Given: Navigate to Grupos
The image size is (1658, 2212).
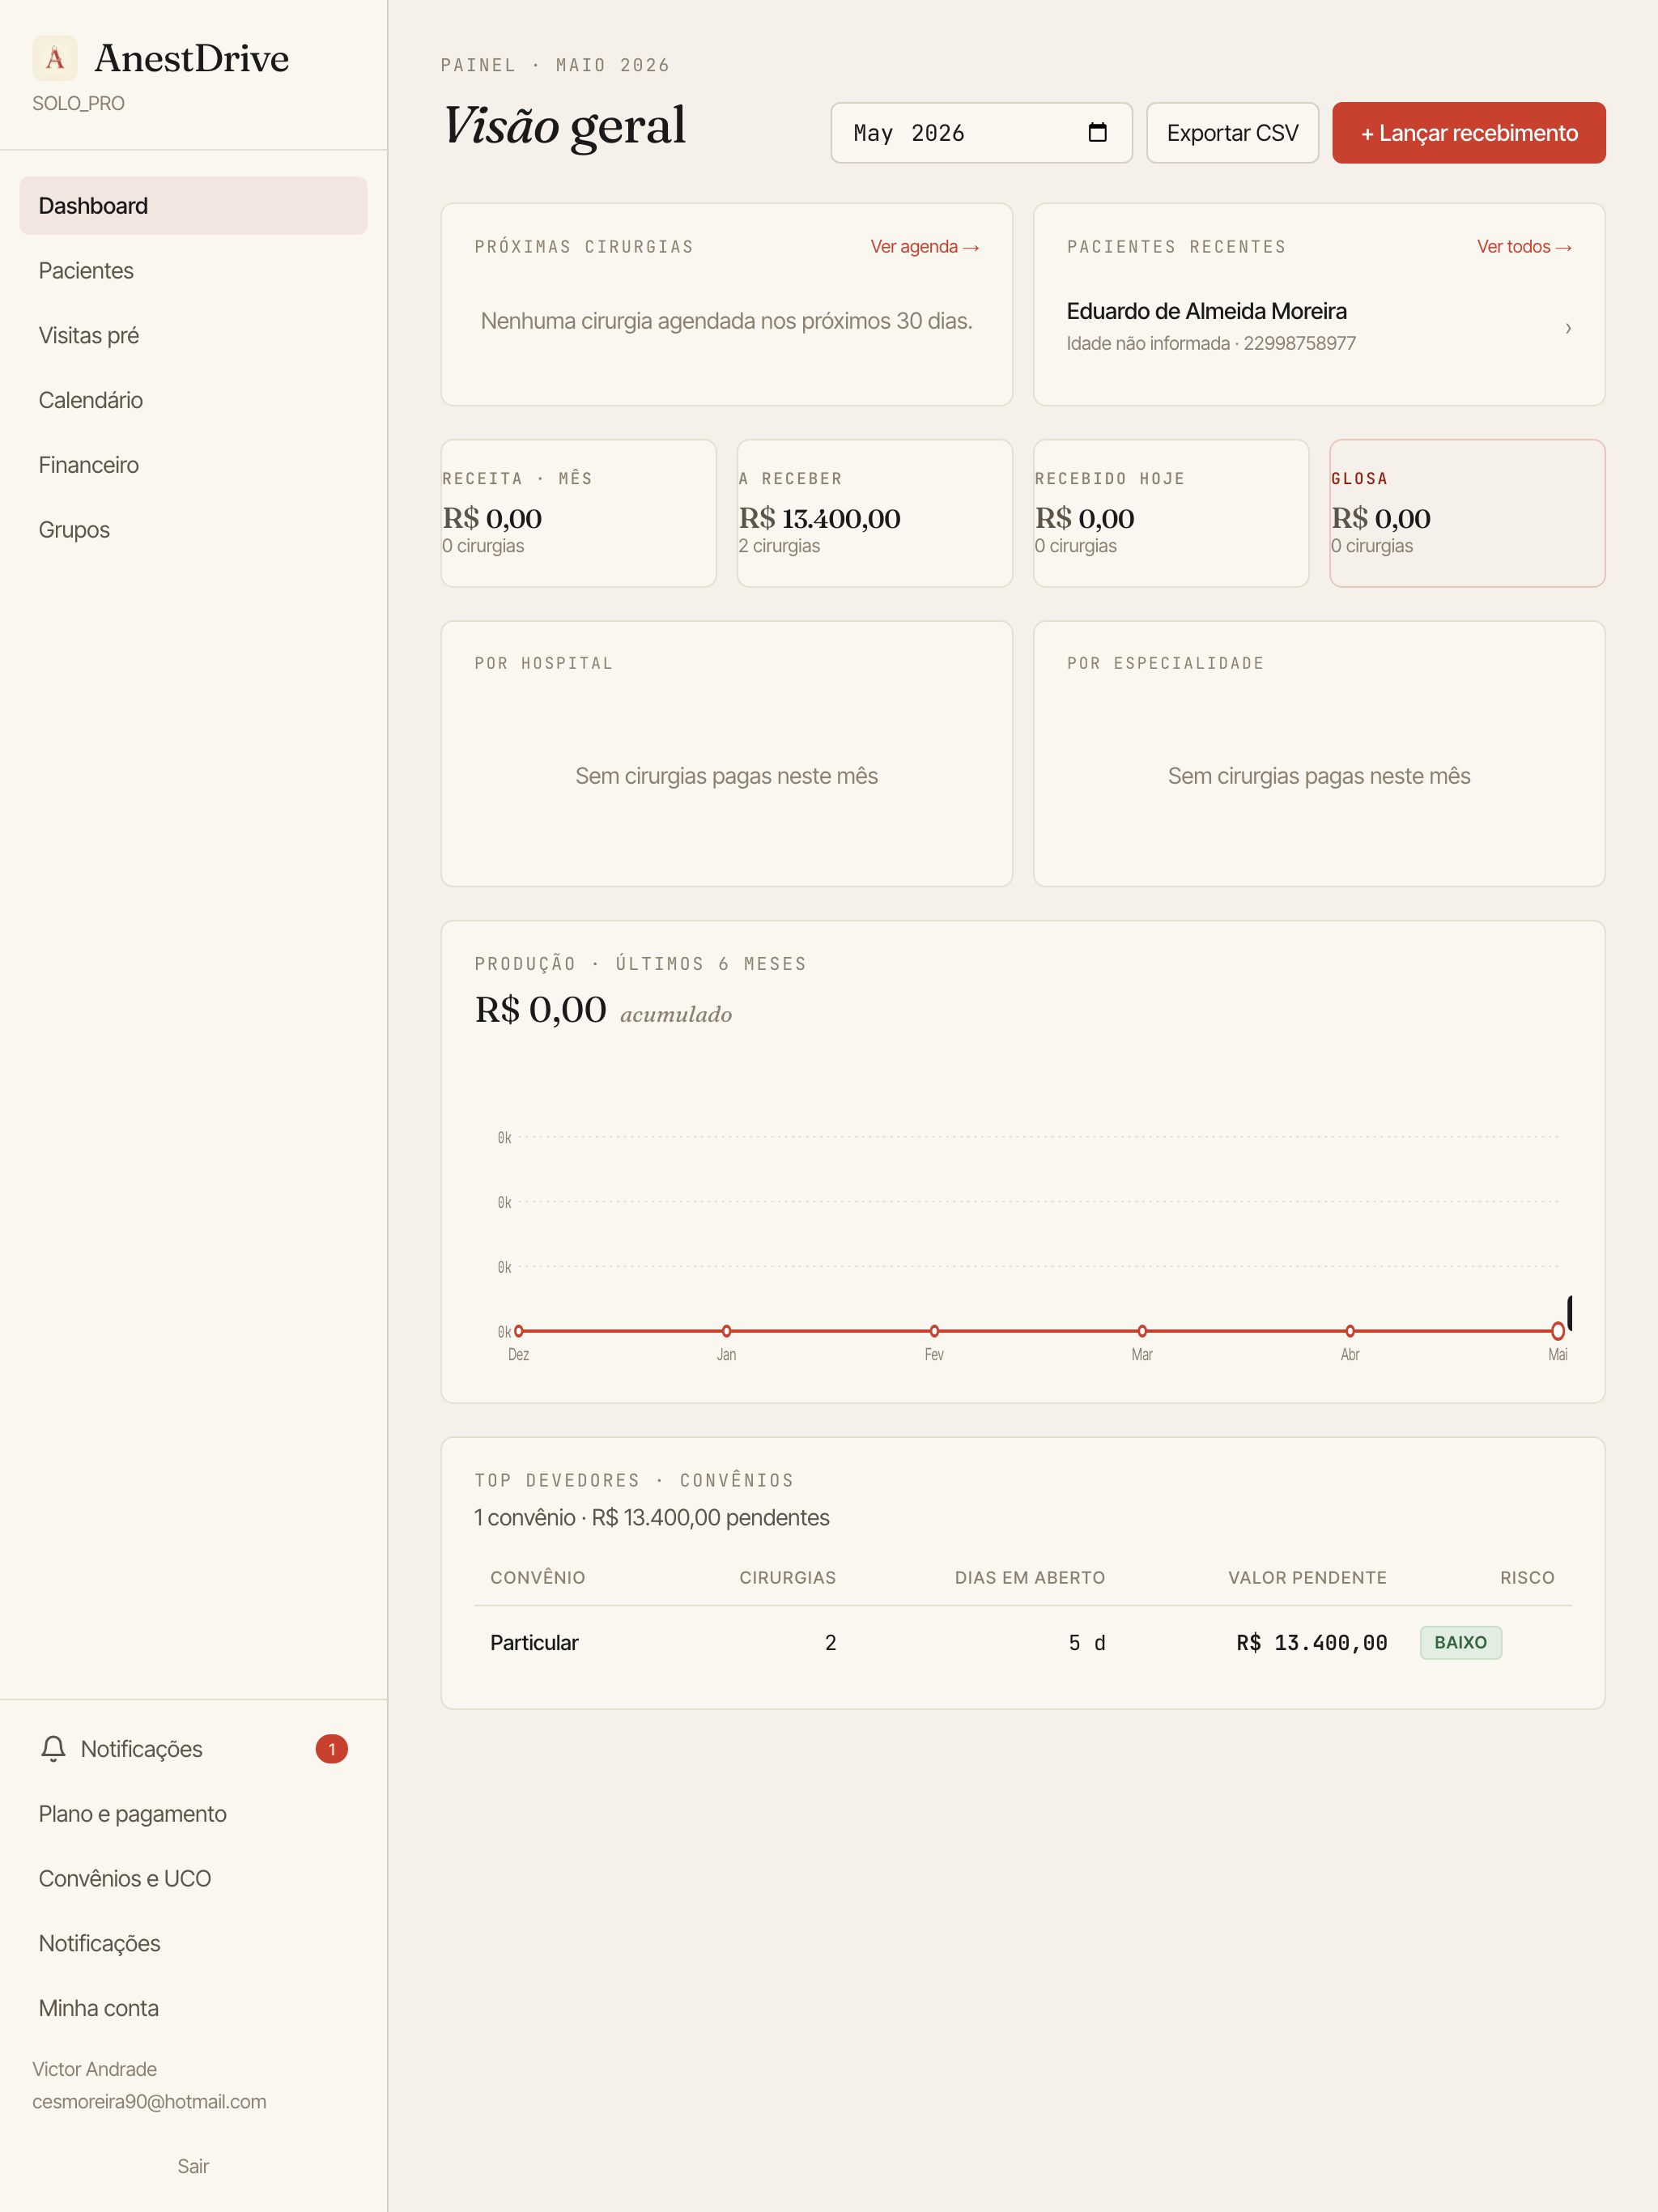Looking at the screenshot, I should tap(193, 530).
